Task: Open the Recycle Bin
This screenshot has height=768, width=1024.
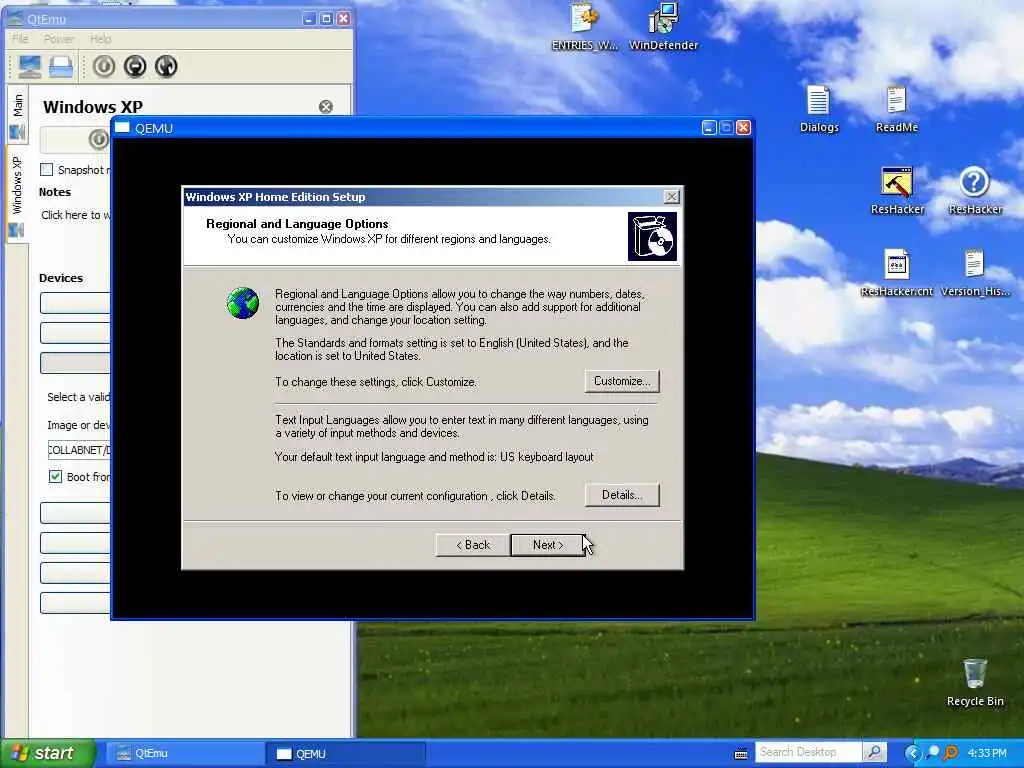Action: coord(975,682)
